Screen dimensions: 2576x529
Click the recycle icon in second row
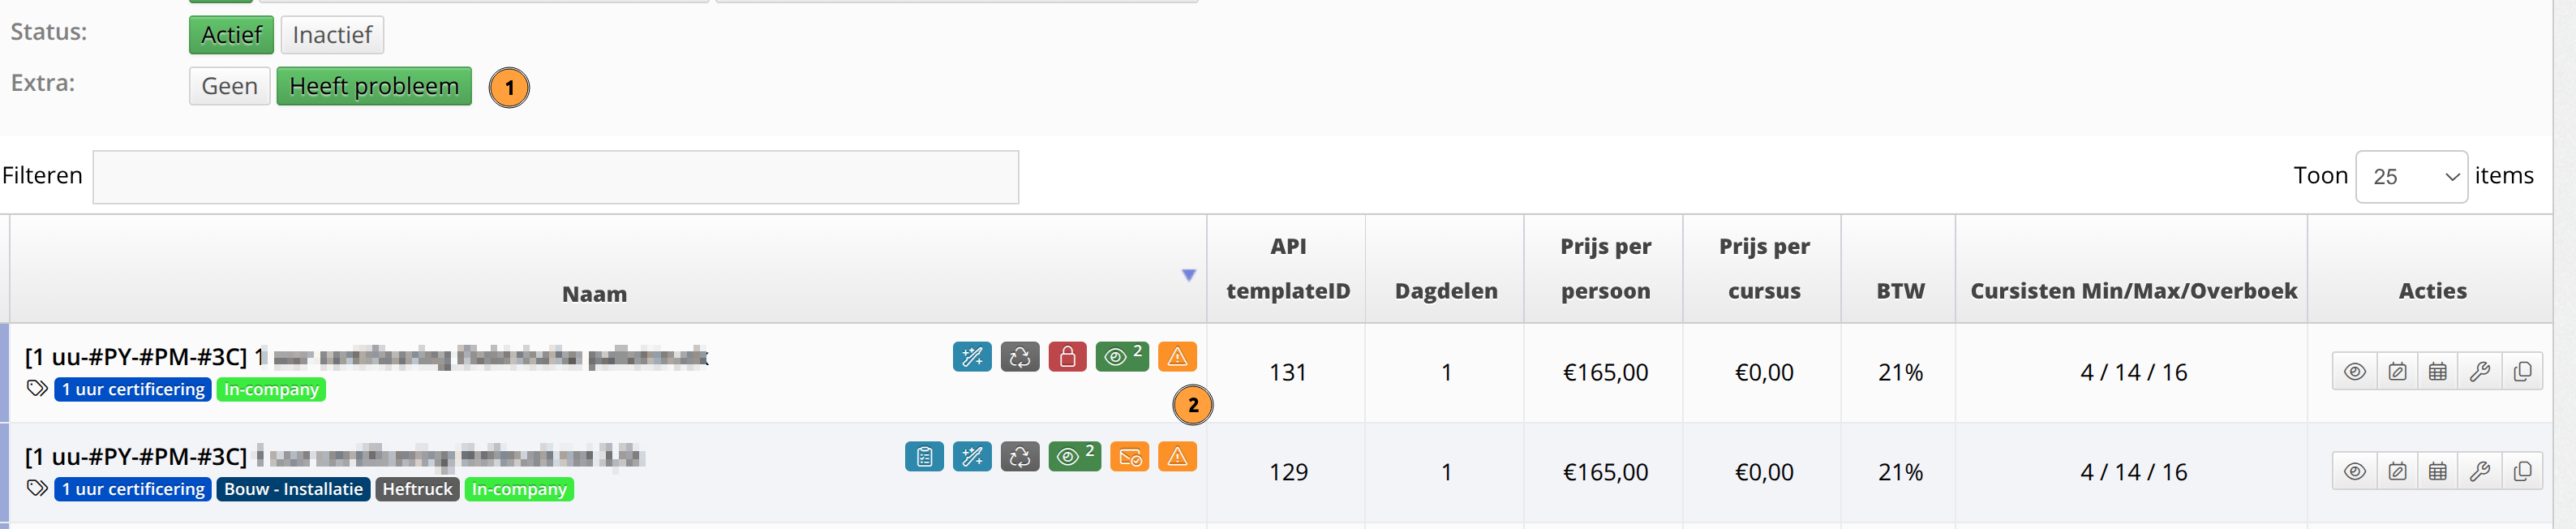tap(1020, 457)
